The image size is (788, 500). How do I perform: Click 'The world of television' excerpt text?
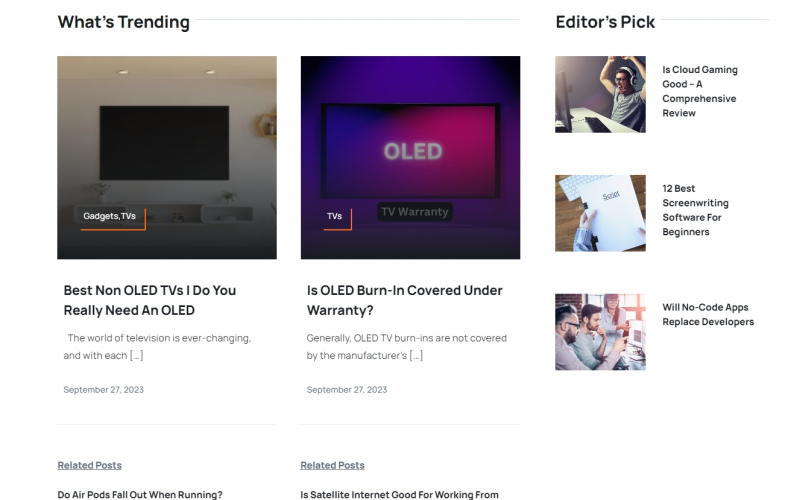click(157, 347)
